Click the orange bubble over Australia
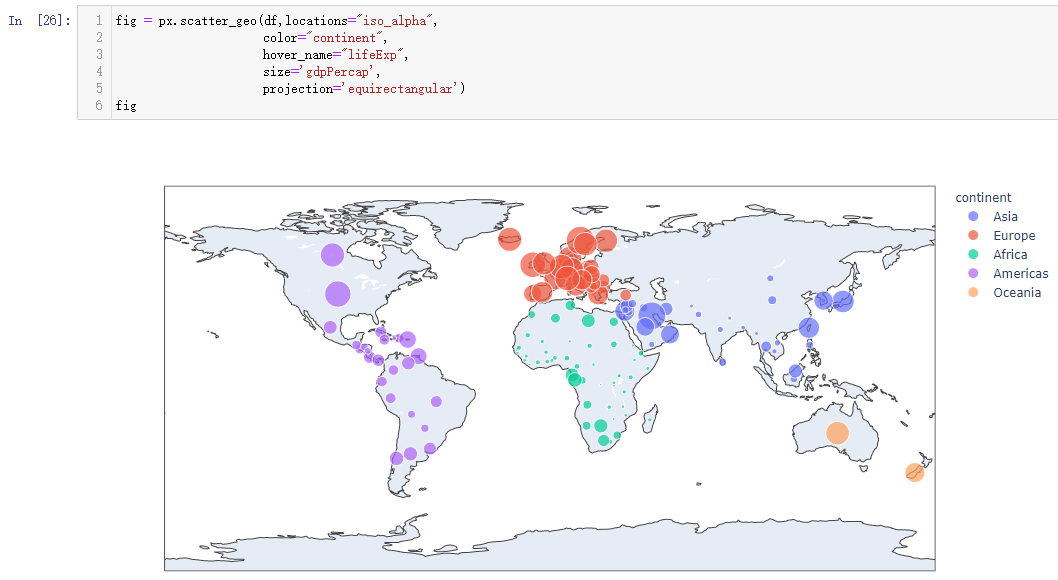The image size is (1058, 580). (837, 433)
